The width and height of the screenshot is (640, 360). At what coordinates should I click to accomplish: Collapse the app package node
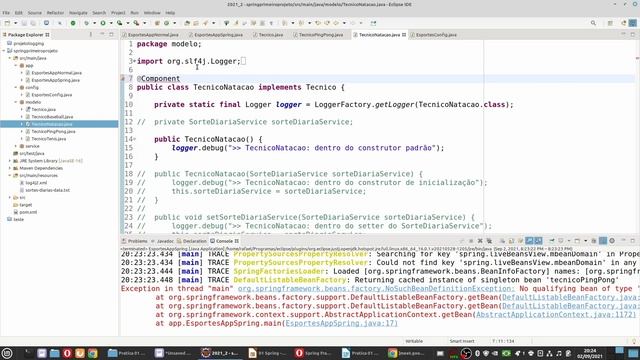pyautogui.click(x=16, y=65)
